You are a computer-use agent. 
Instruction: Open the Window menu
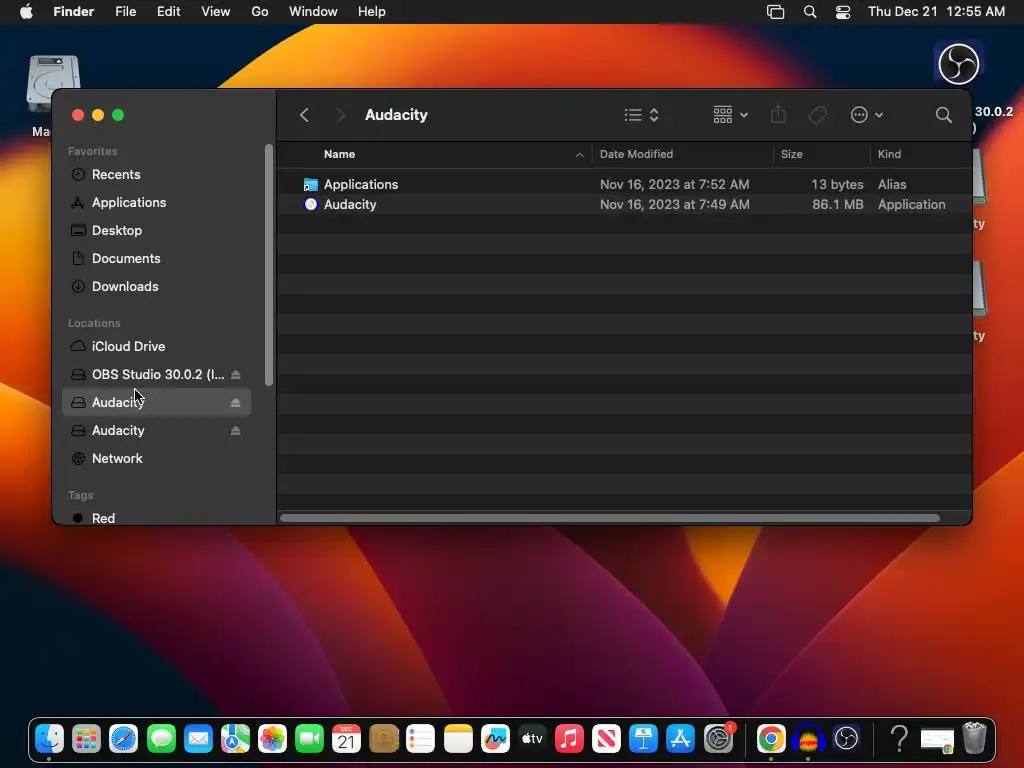pyautogui.click(x=313, y=12)
